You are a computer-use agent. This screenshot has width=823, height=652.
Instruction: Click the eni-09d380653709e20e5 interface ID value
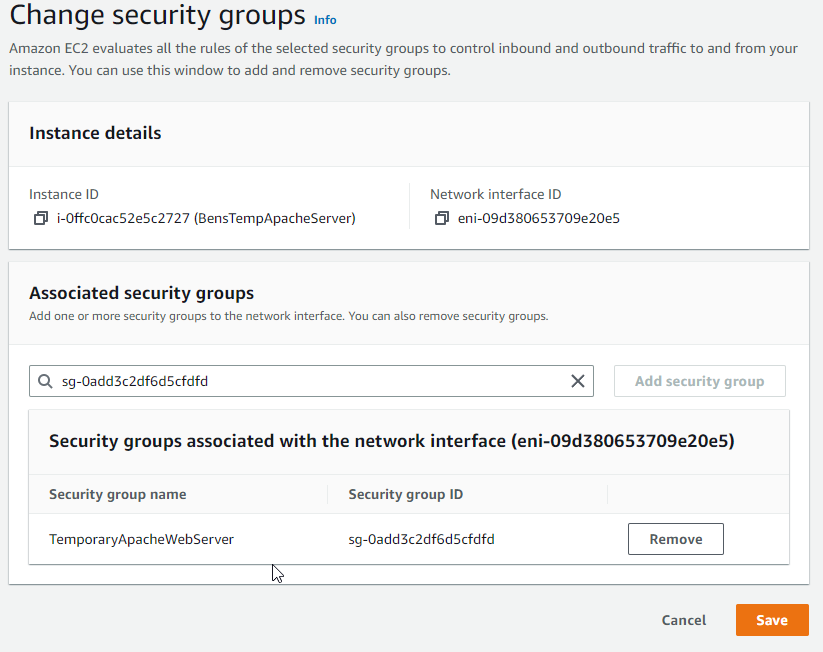(538, 218)
